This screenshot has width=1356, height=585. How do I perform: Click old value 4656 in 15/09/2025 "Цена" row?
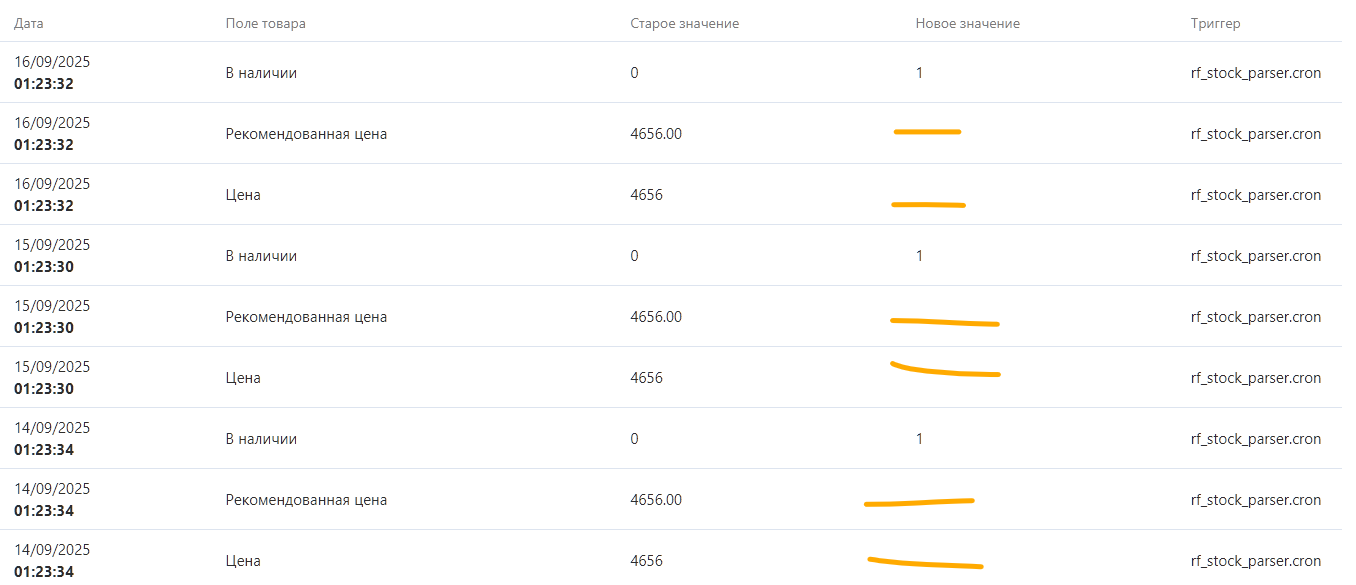pyautogui.click(x=646, y=378)
